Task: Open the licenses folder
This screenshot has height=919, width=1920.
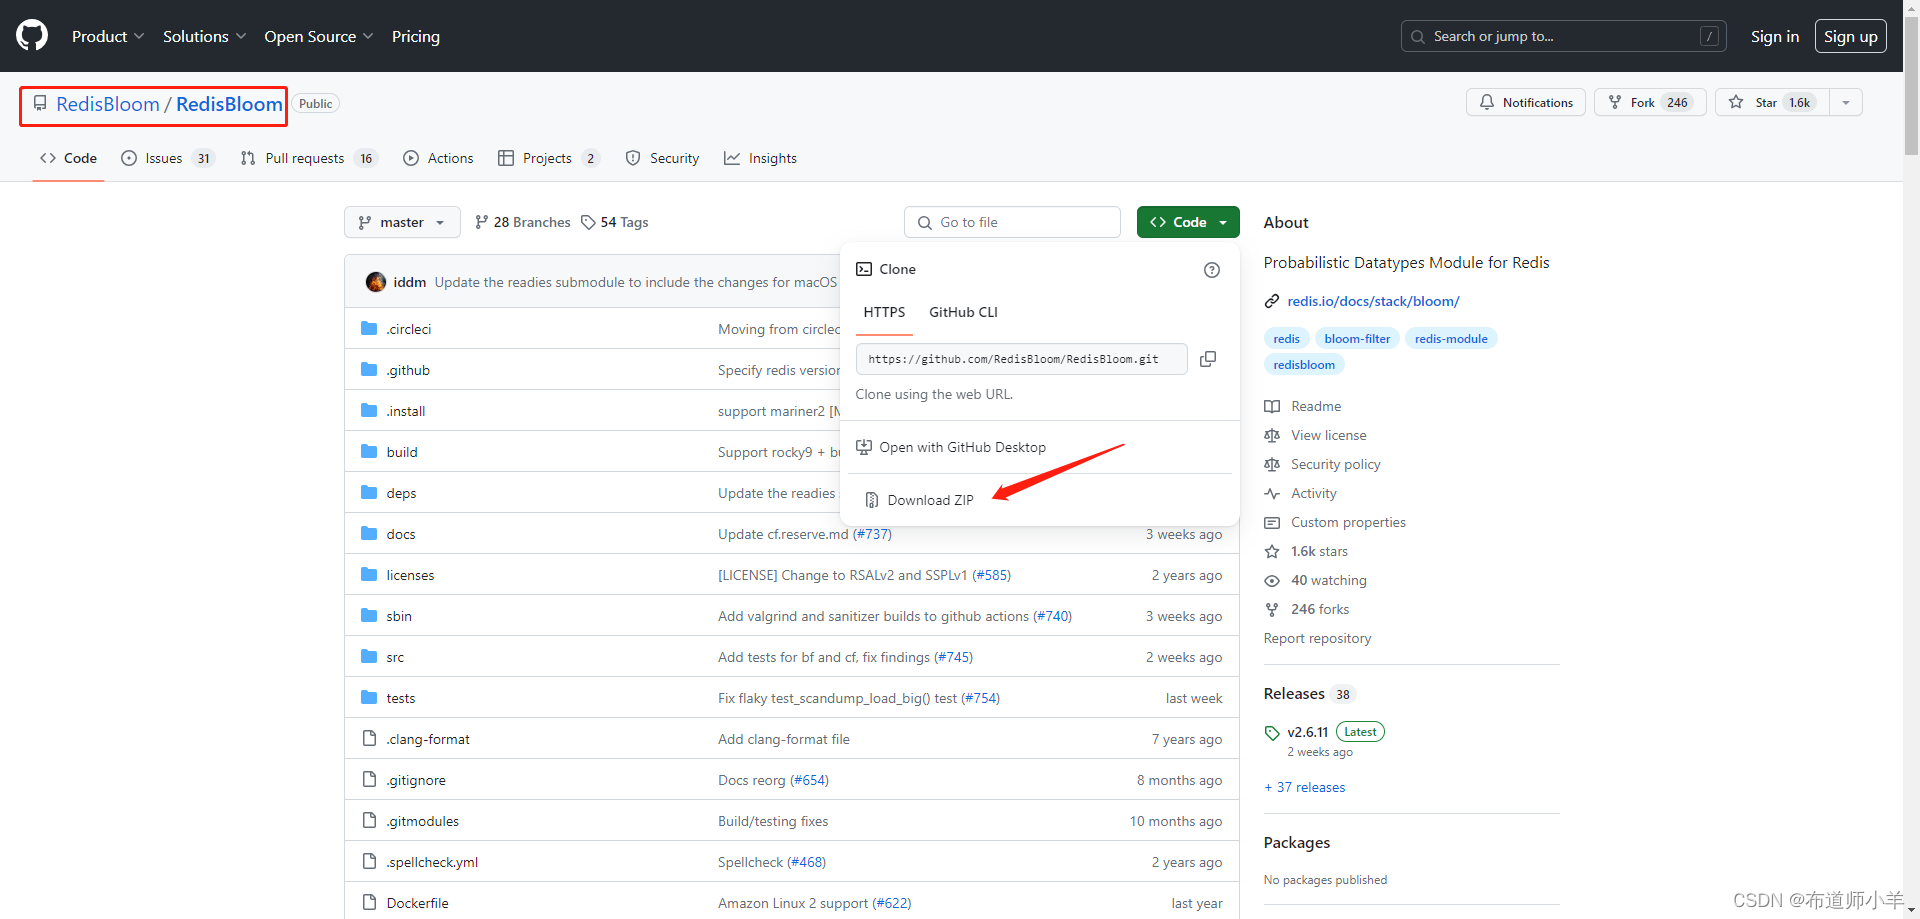Action: pyautogui.click(x=410, y=575)
